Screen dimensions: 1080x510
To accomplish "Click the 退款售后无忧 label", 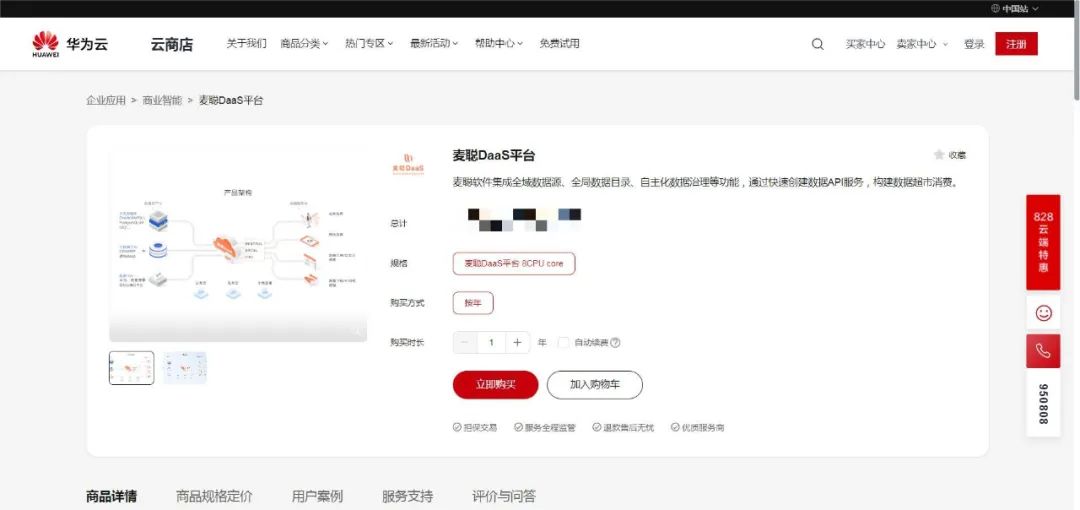I will 623,427.
